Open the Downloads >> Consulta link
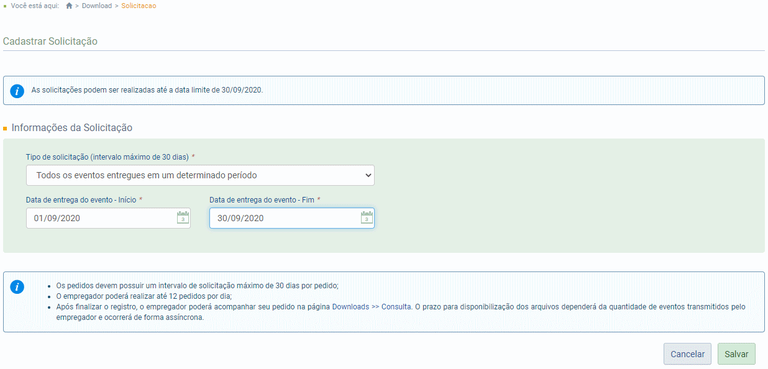This screenshot has width=768, height=369. [x=372, y=307]
